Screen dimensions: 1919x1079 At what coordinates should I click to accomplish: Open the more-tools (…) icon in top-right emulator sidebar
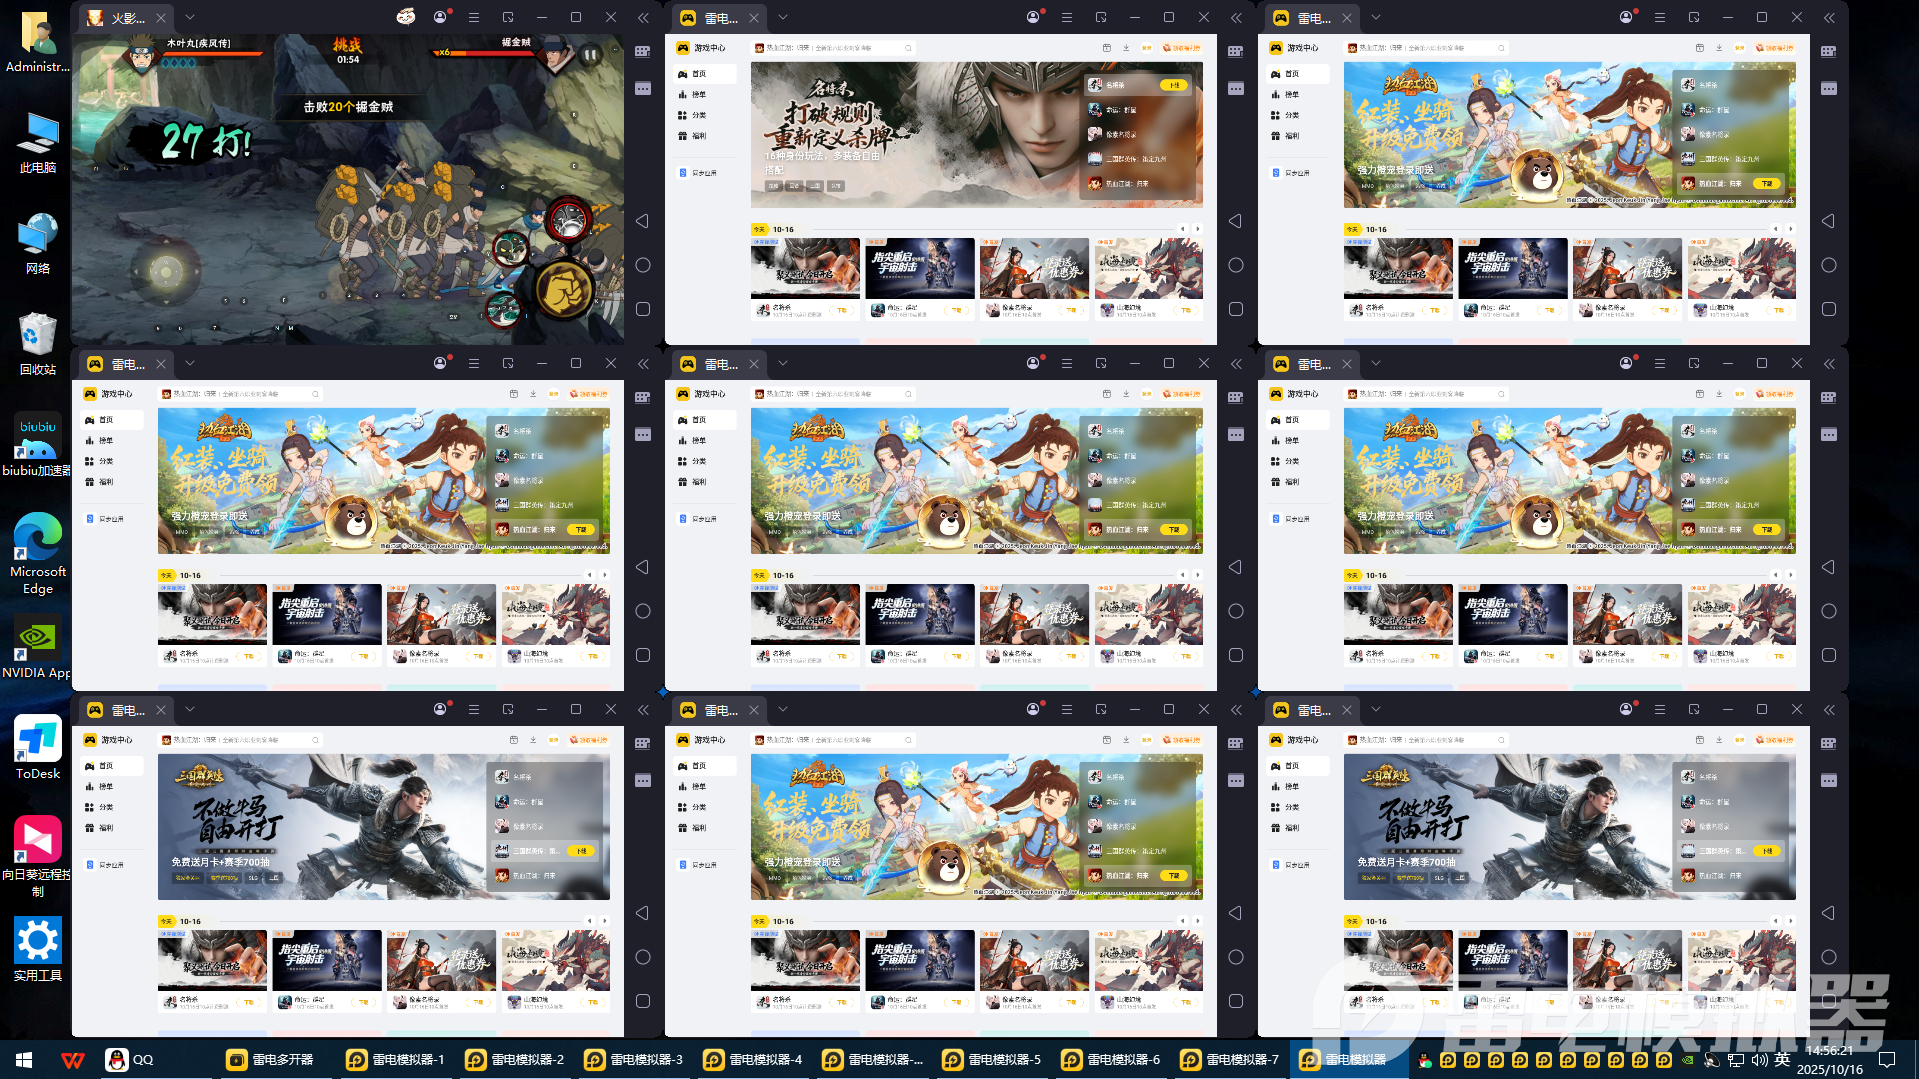click(1829, 89)
